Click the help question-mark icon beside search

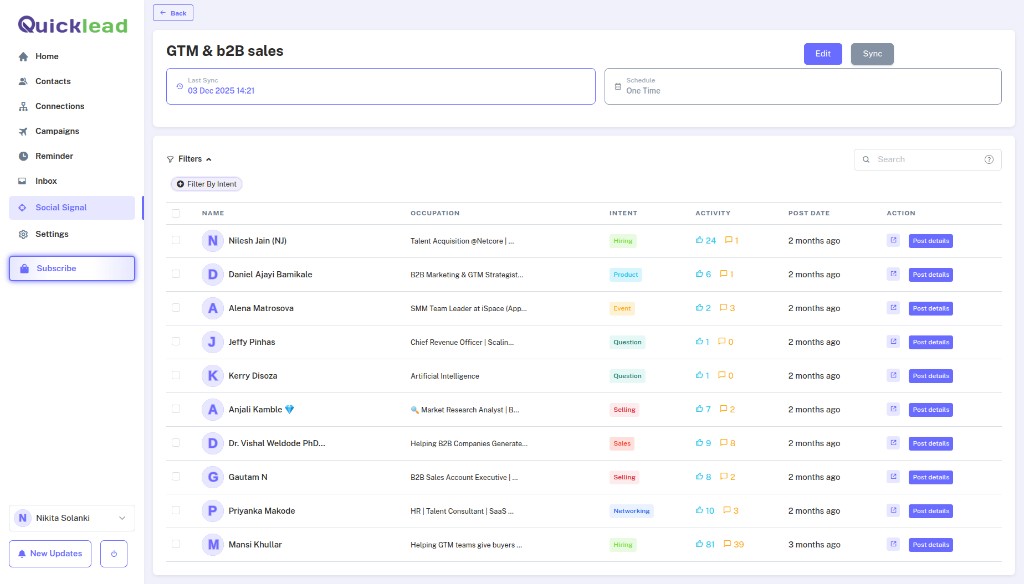click(x=989, y=159)
